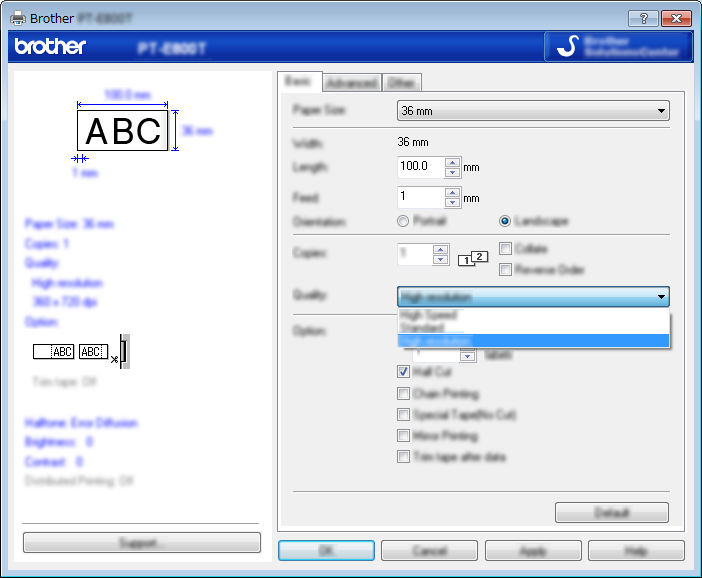Switch to the Basic tab

(299, 81)
